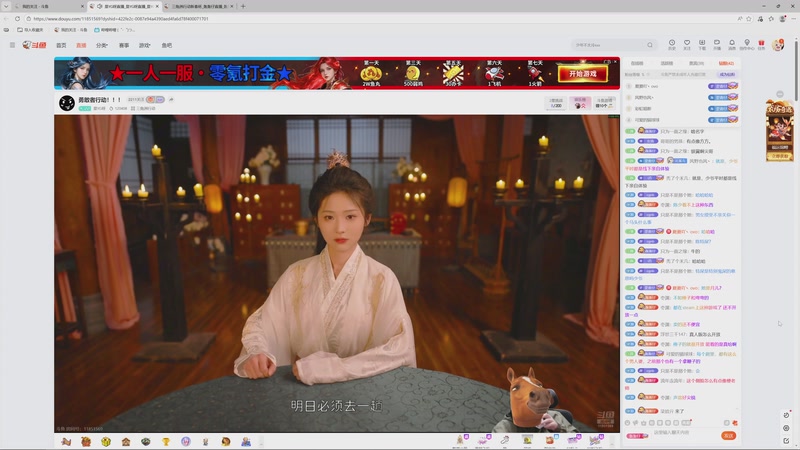Open the bilibili 哔哩哔哩 bookmark
Viewport: 800px width, 450px height.
click(x=114, y=30)
